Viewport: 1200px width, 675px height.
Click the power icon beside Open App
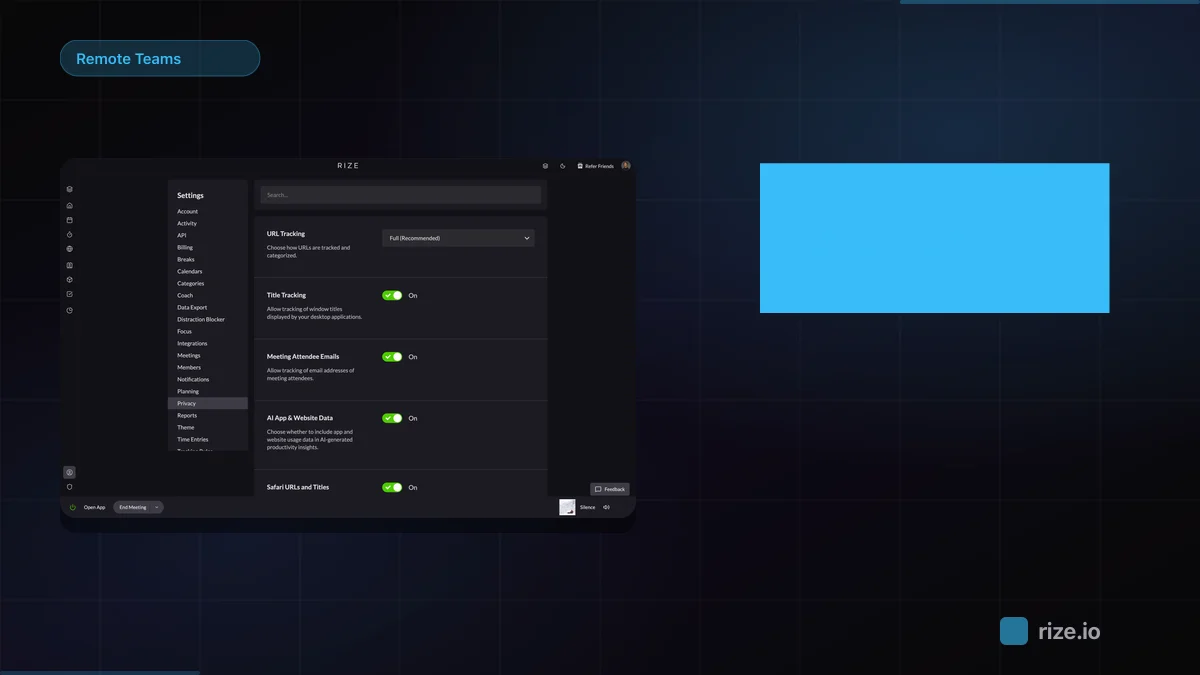click(70, 507)
